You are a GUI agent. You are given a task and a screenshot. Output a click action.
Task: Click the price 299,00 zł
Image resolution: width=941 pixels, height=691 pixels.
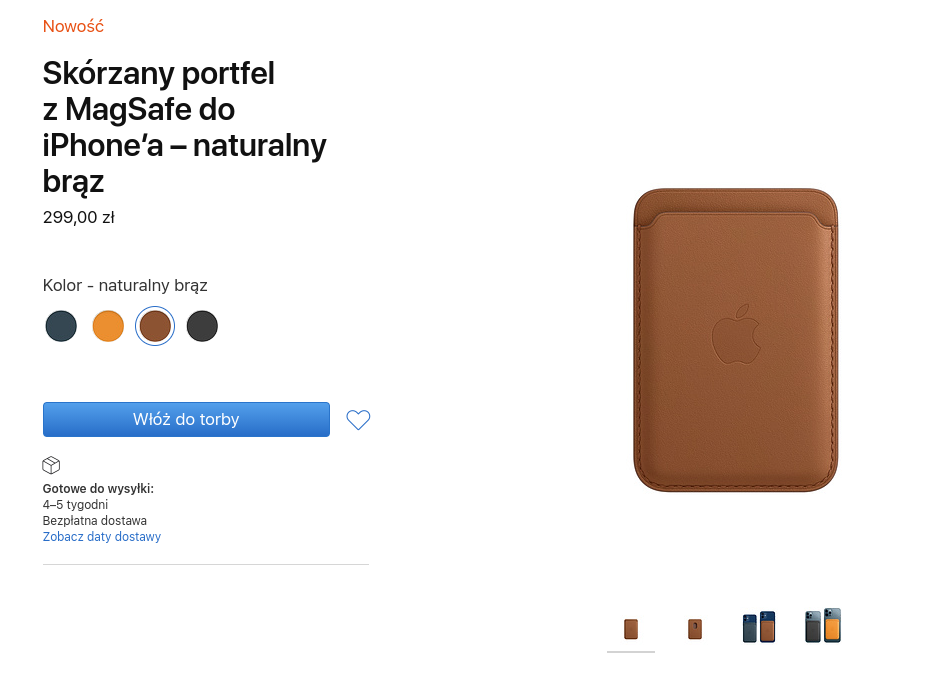pos(78,217)
